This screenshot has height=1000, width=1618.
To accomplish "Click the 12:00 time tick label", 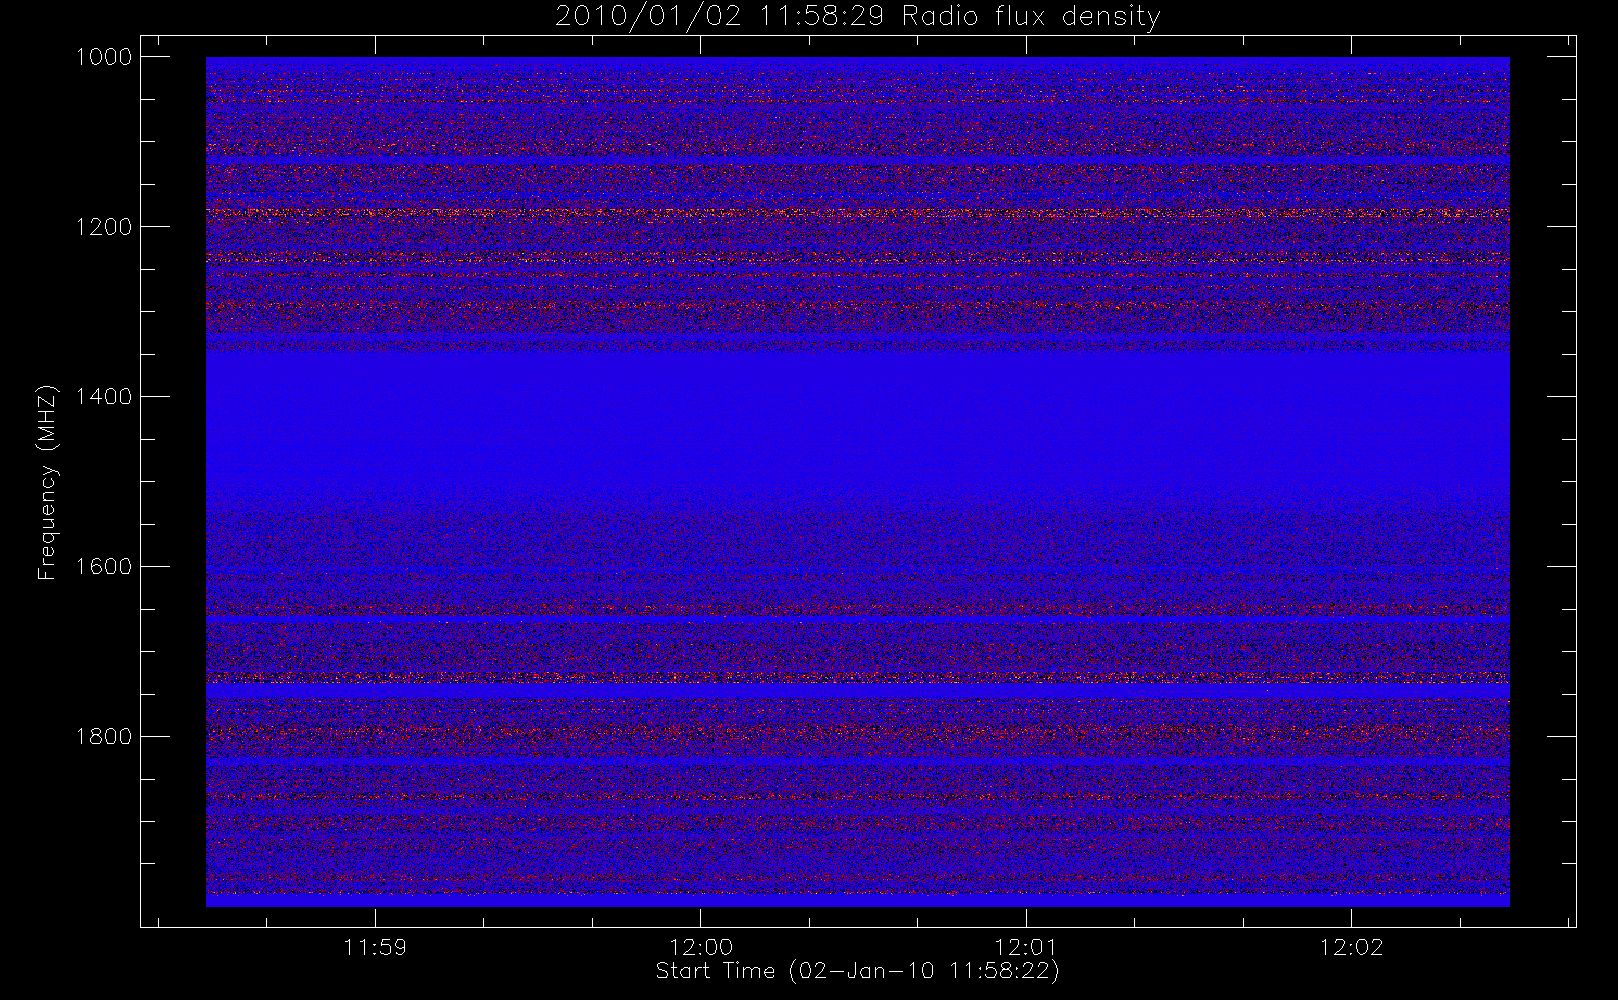I will [701, 947].
